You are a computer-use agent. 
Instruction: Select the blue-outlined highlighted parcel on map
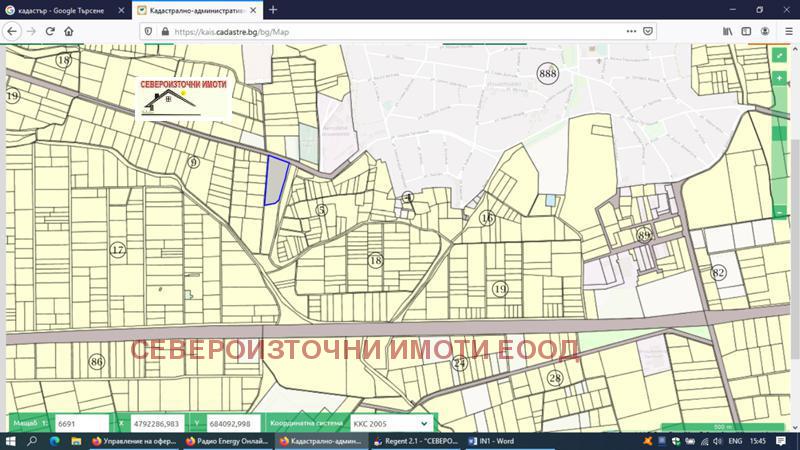(x=275, y=182)
